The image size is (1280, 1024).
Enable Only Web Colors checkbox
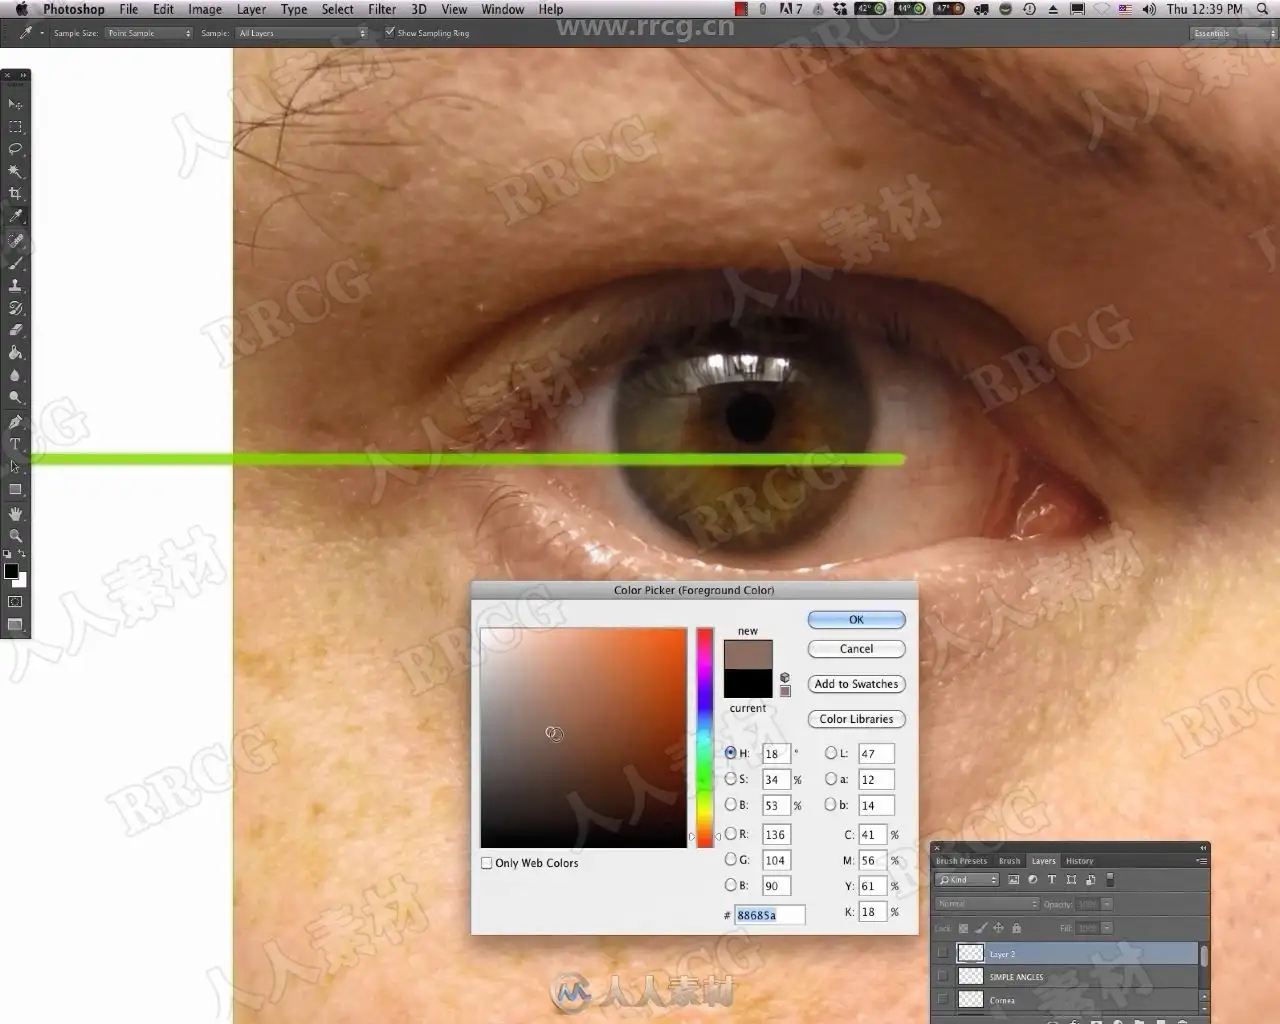pyautogui.click(x=487, y=863)
